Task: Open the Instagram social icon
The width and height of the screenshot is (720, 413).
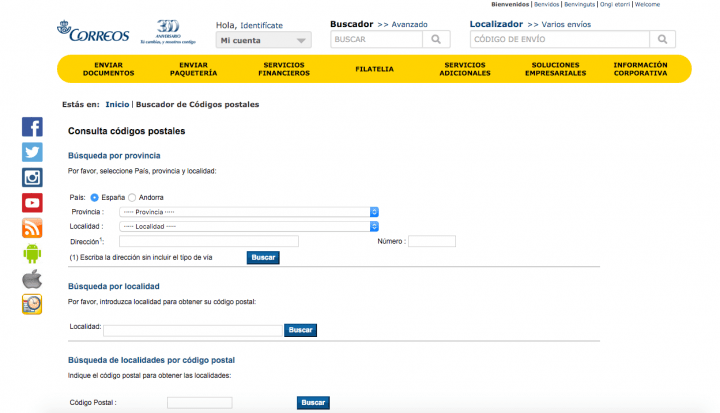Action: click(x=32, y=177)
